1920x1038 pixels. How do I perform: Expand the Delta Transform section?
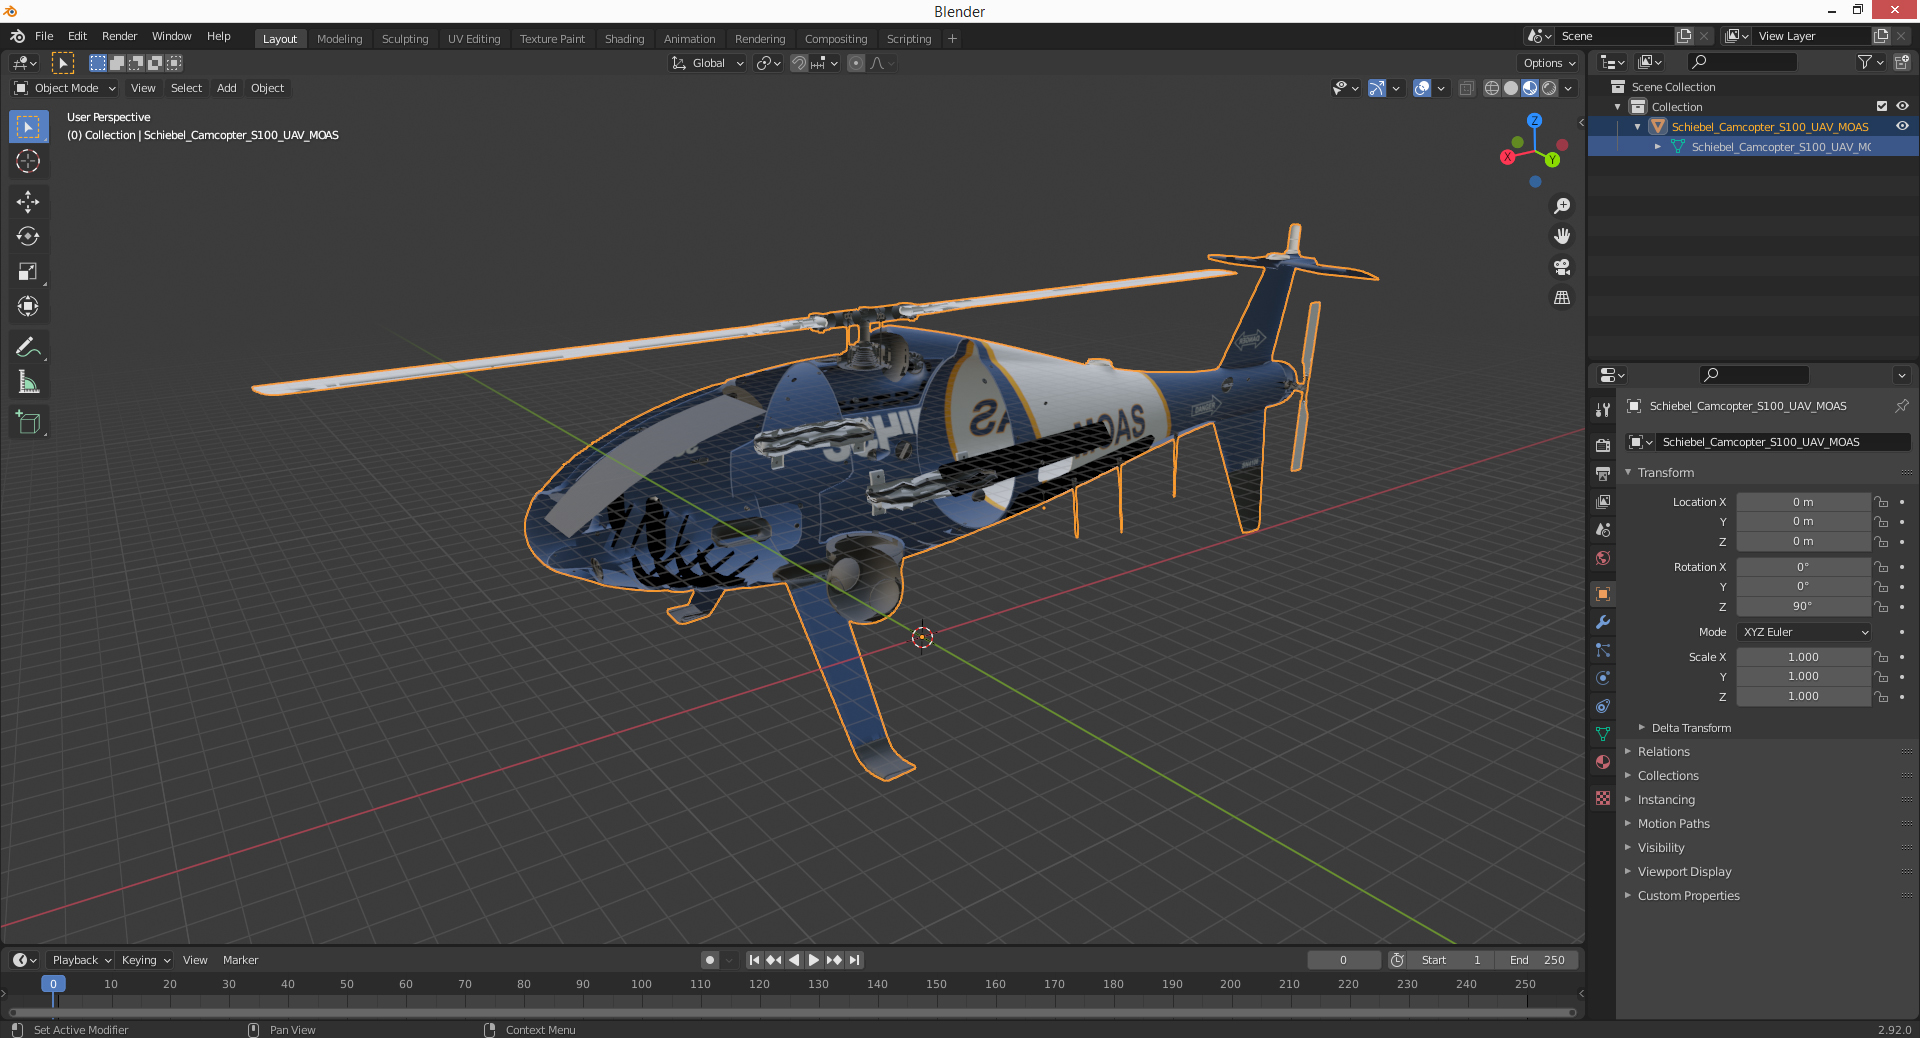[x=1690, y=728]
